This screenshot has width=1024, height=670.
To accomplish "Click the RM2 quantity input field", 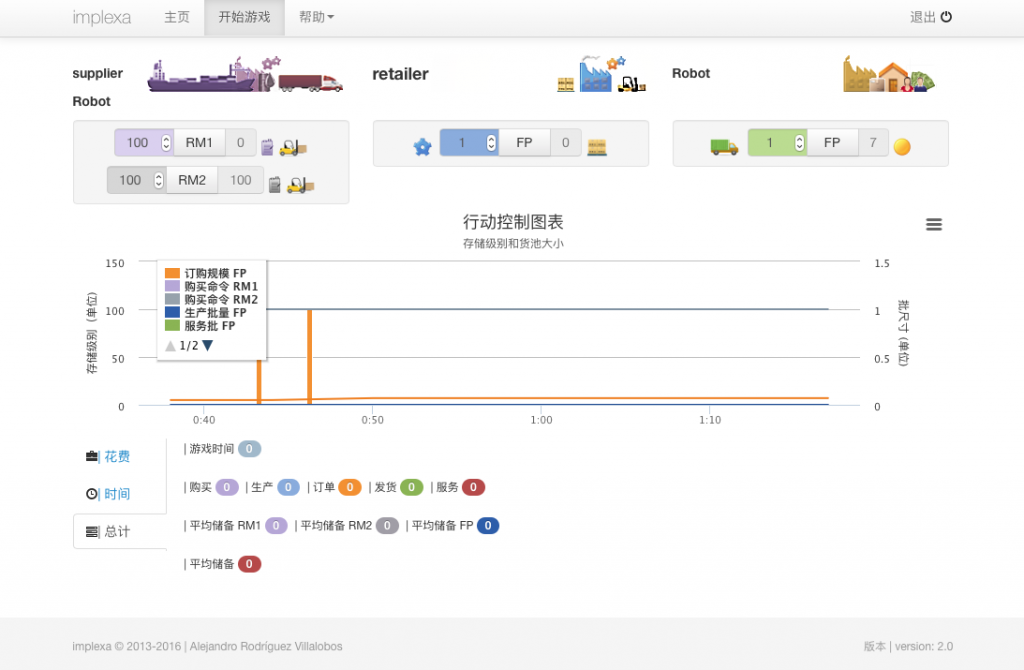I will point(130,180).
